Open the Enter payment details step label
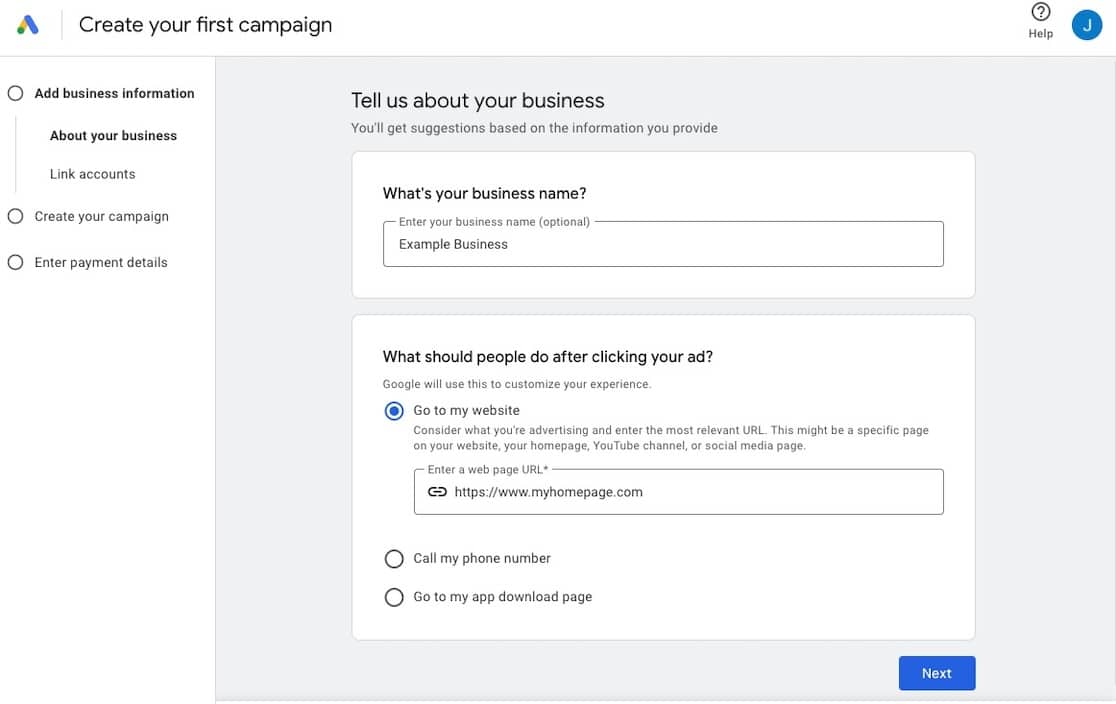Image resolution: width=1116 pixels, height=704 pixels. pyautogui.click(x=101, y=262)
